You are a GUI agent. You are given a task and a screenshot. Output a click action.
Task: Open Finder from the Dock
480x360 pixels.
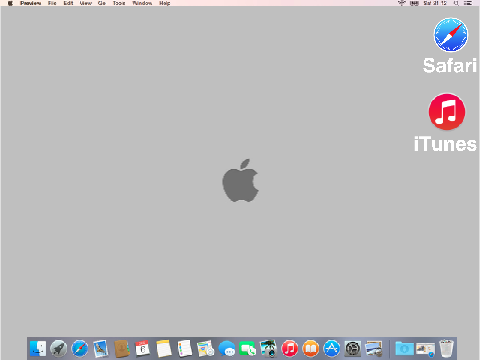(x=38, y=349)
